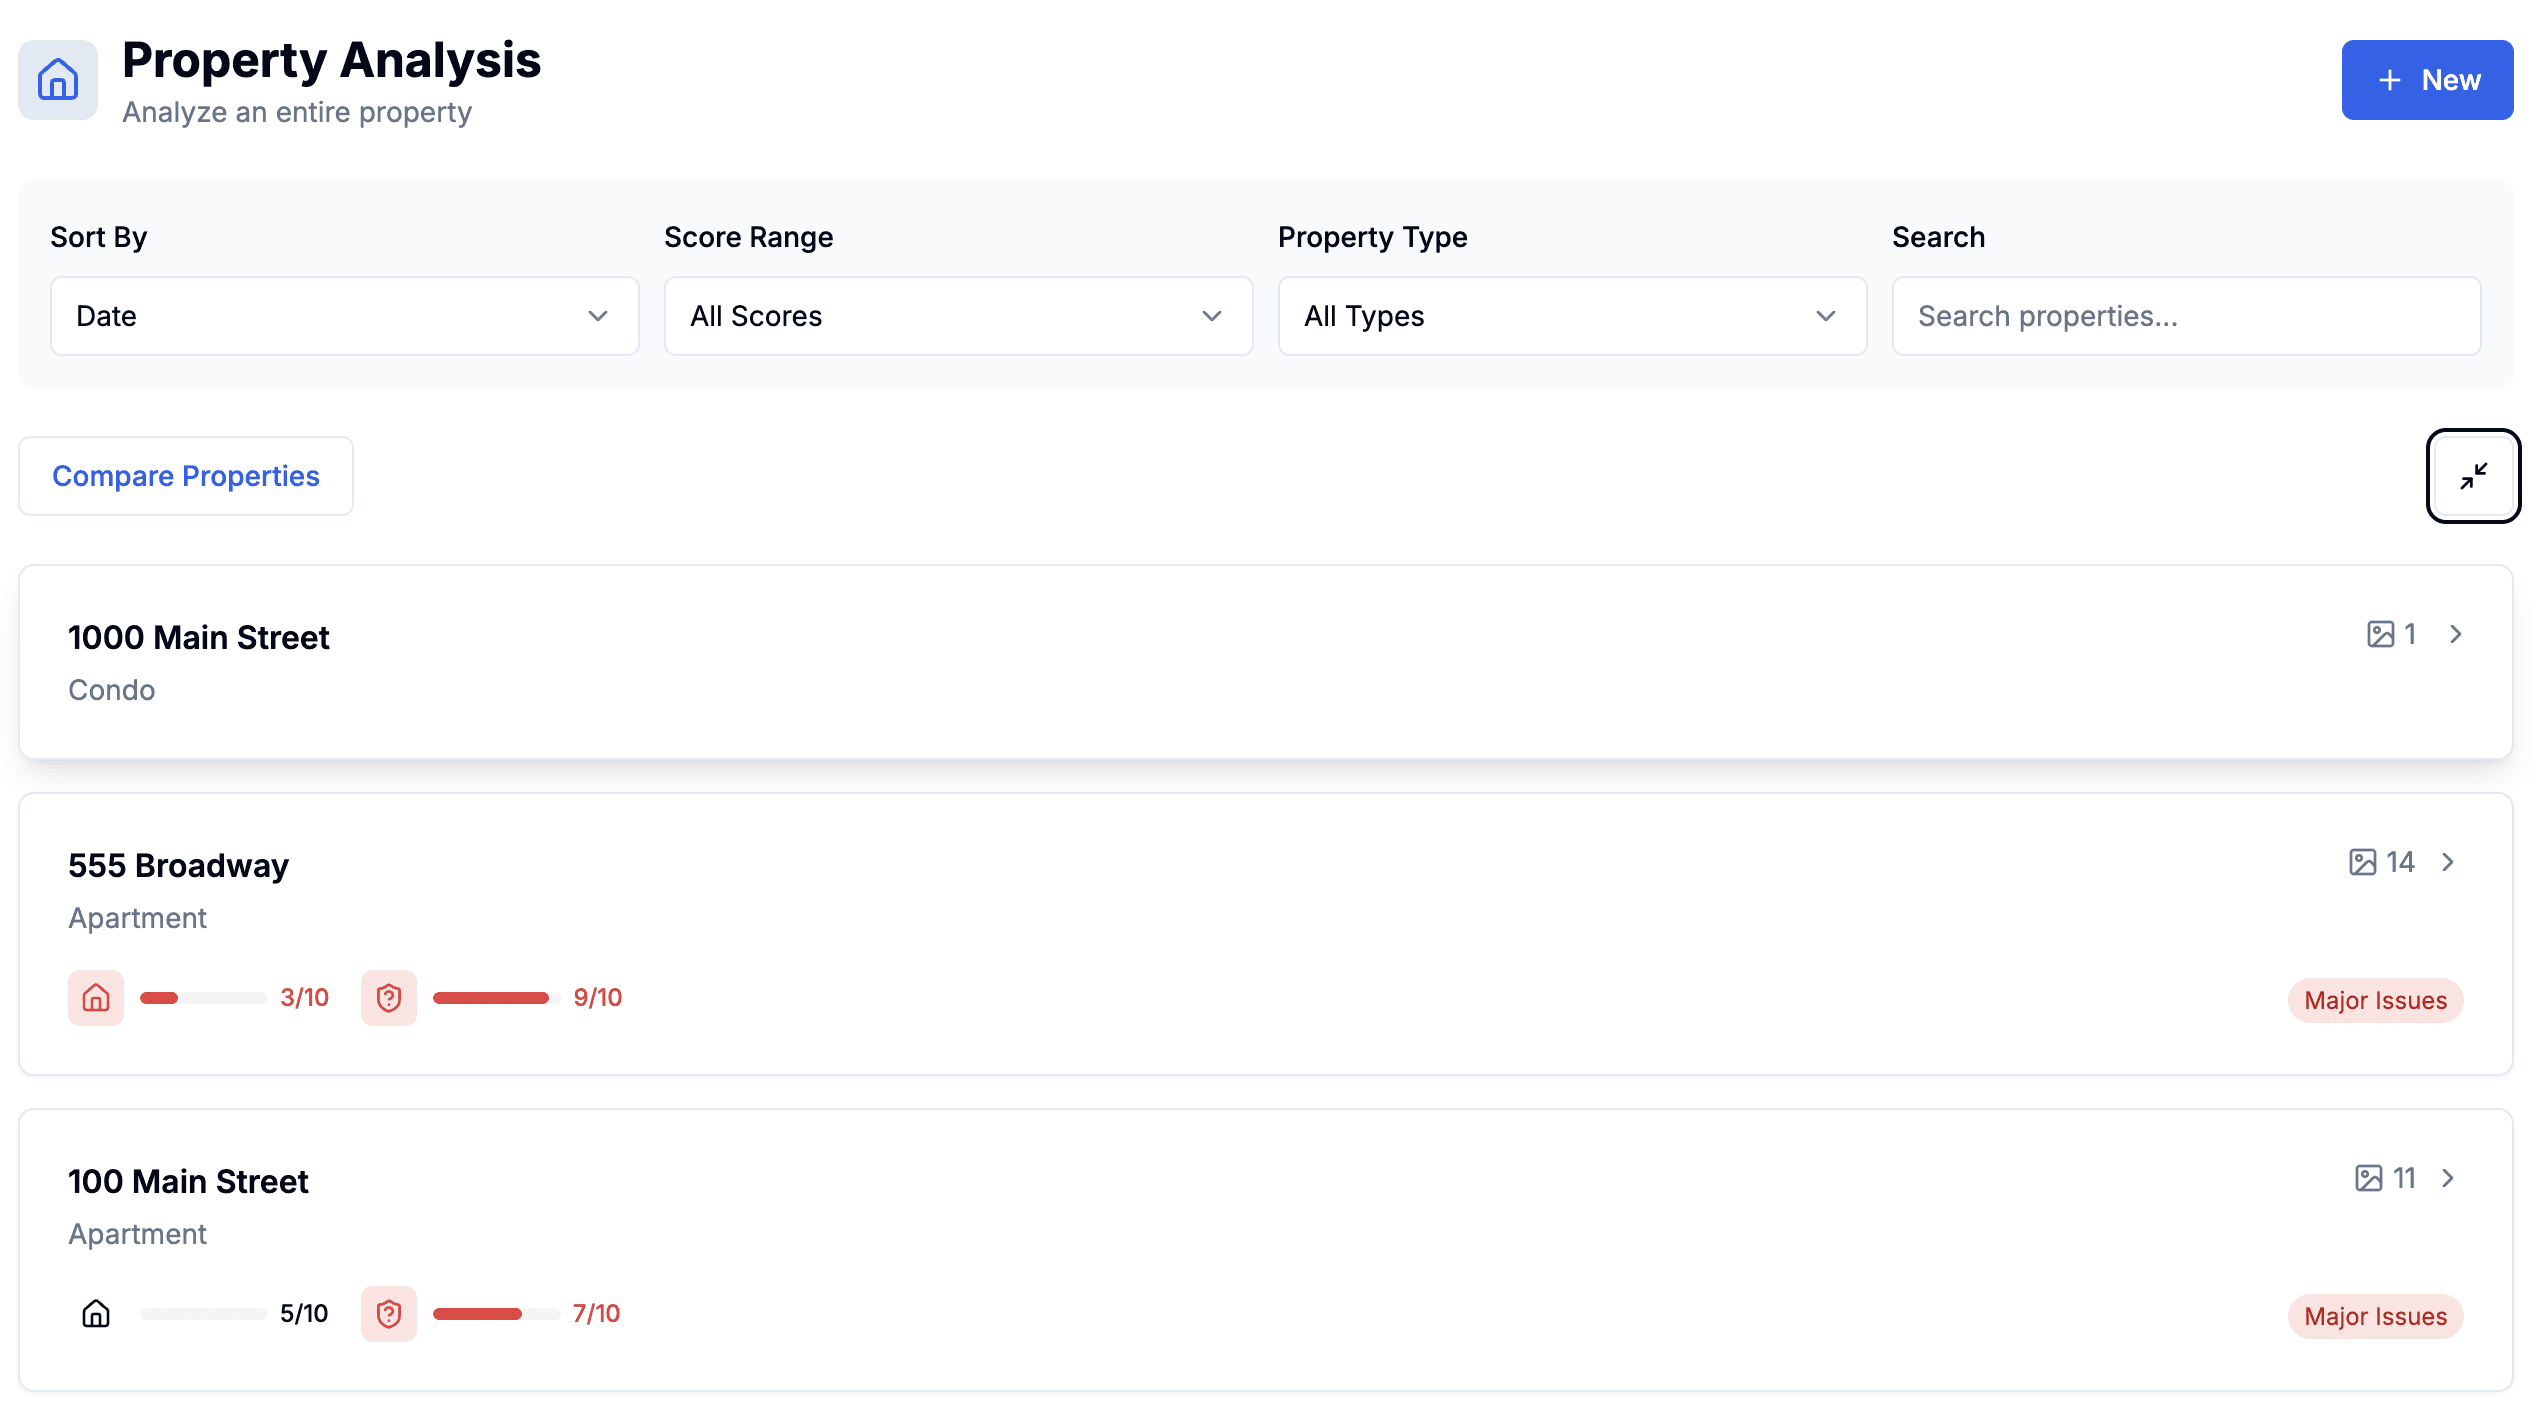Click the 7/10 score value
The height and width of the screenshot is (1416, 2536).
[596, 1314]
